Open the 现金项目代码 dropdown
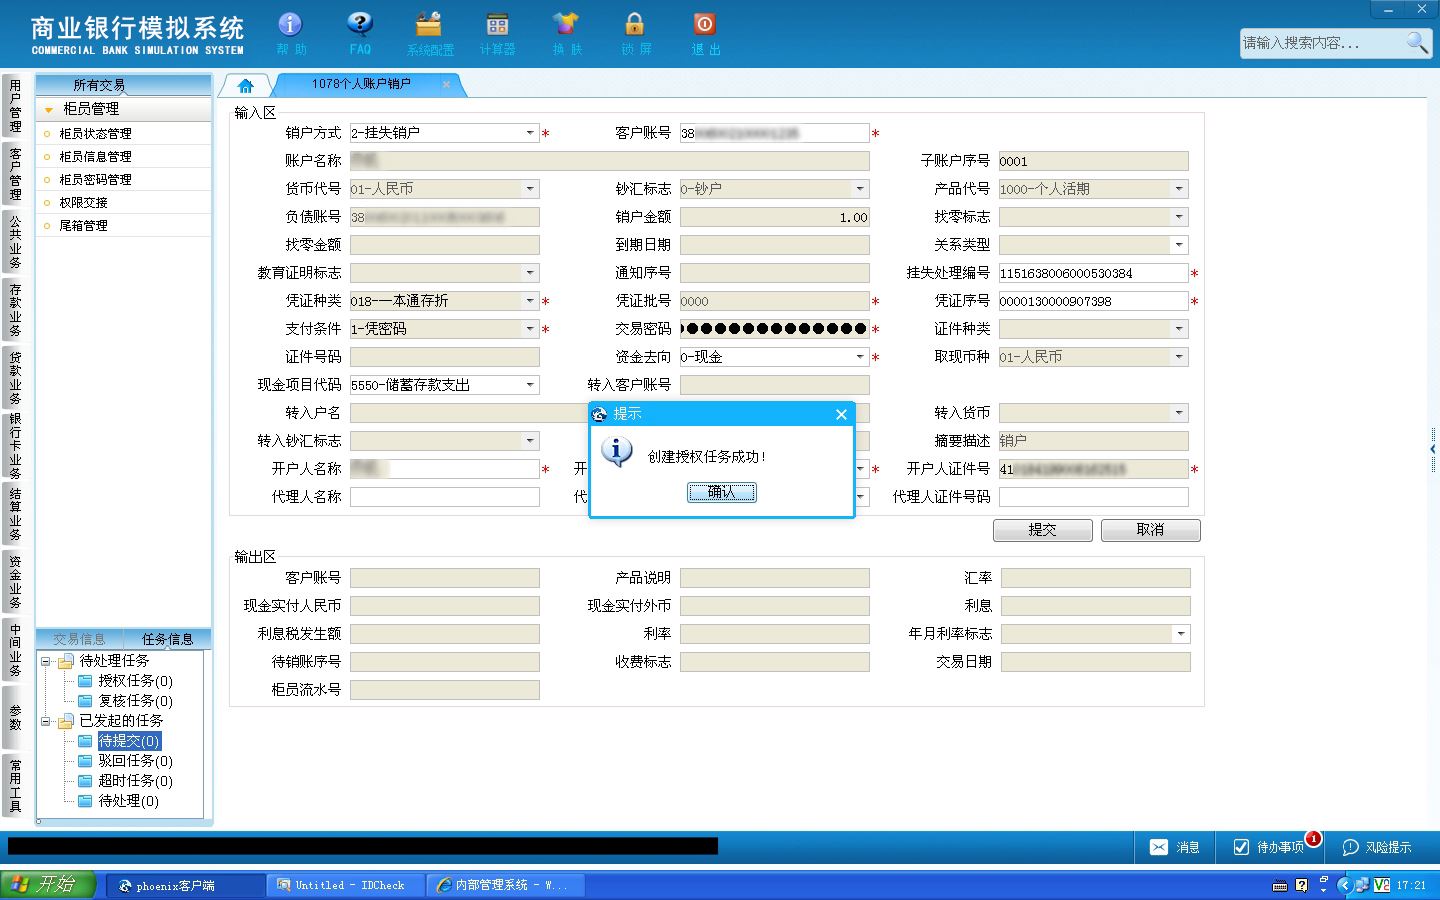 [530, 385]
